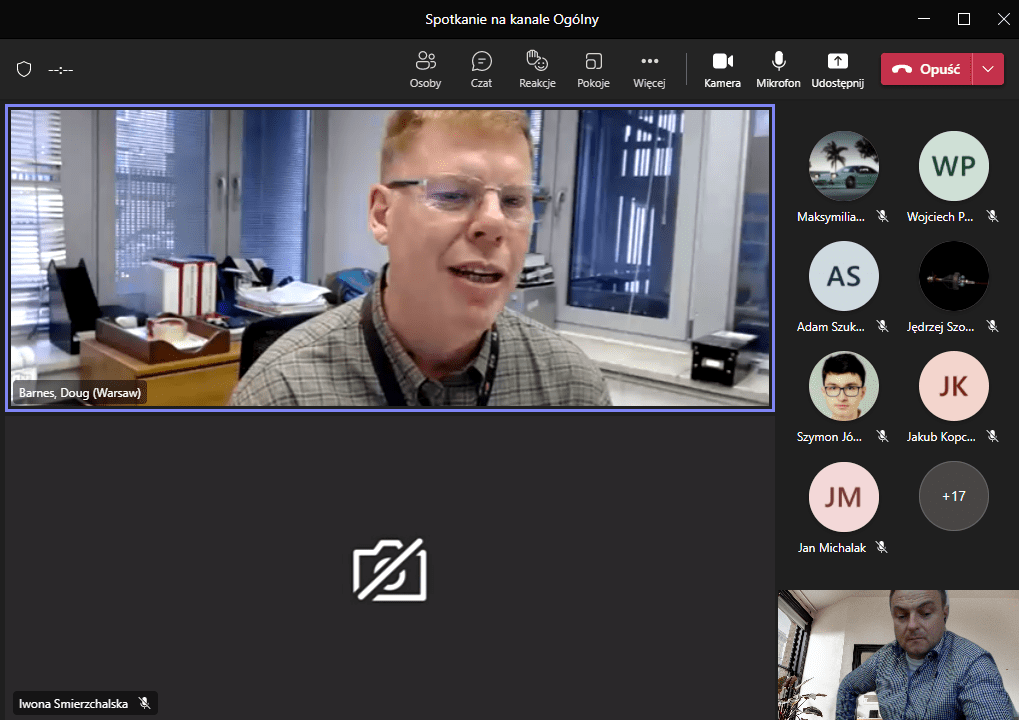The image size is (1019, 720).
Task: Select the self-view video thumbnail
Action: (897, 654)
